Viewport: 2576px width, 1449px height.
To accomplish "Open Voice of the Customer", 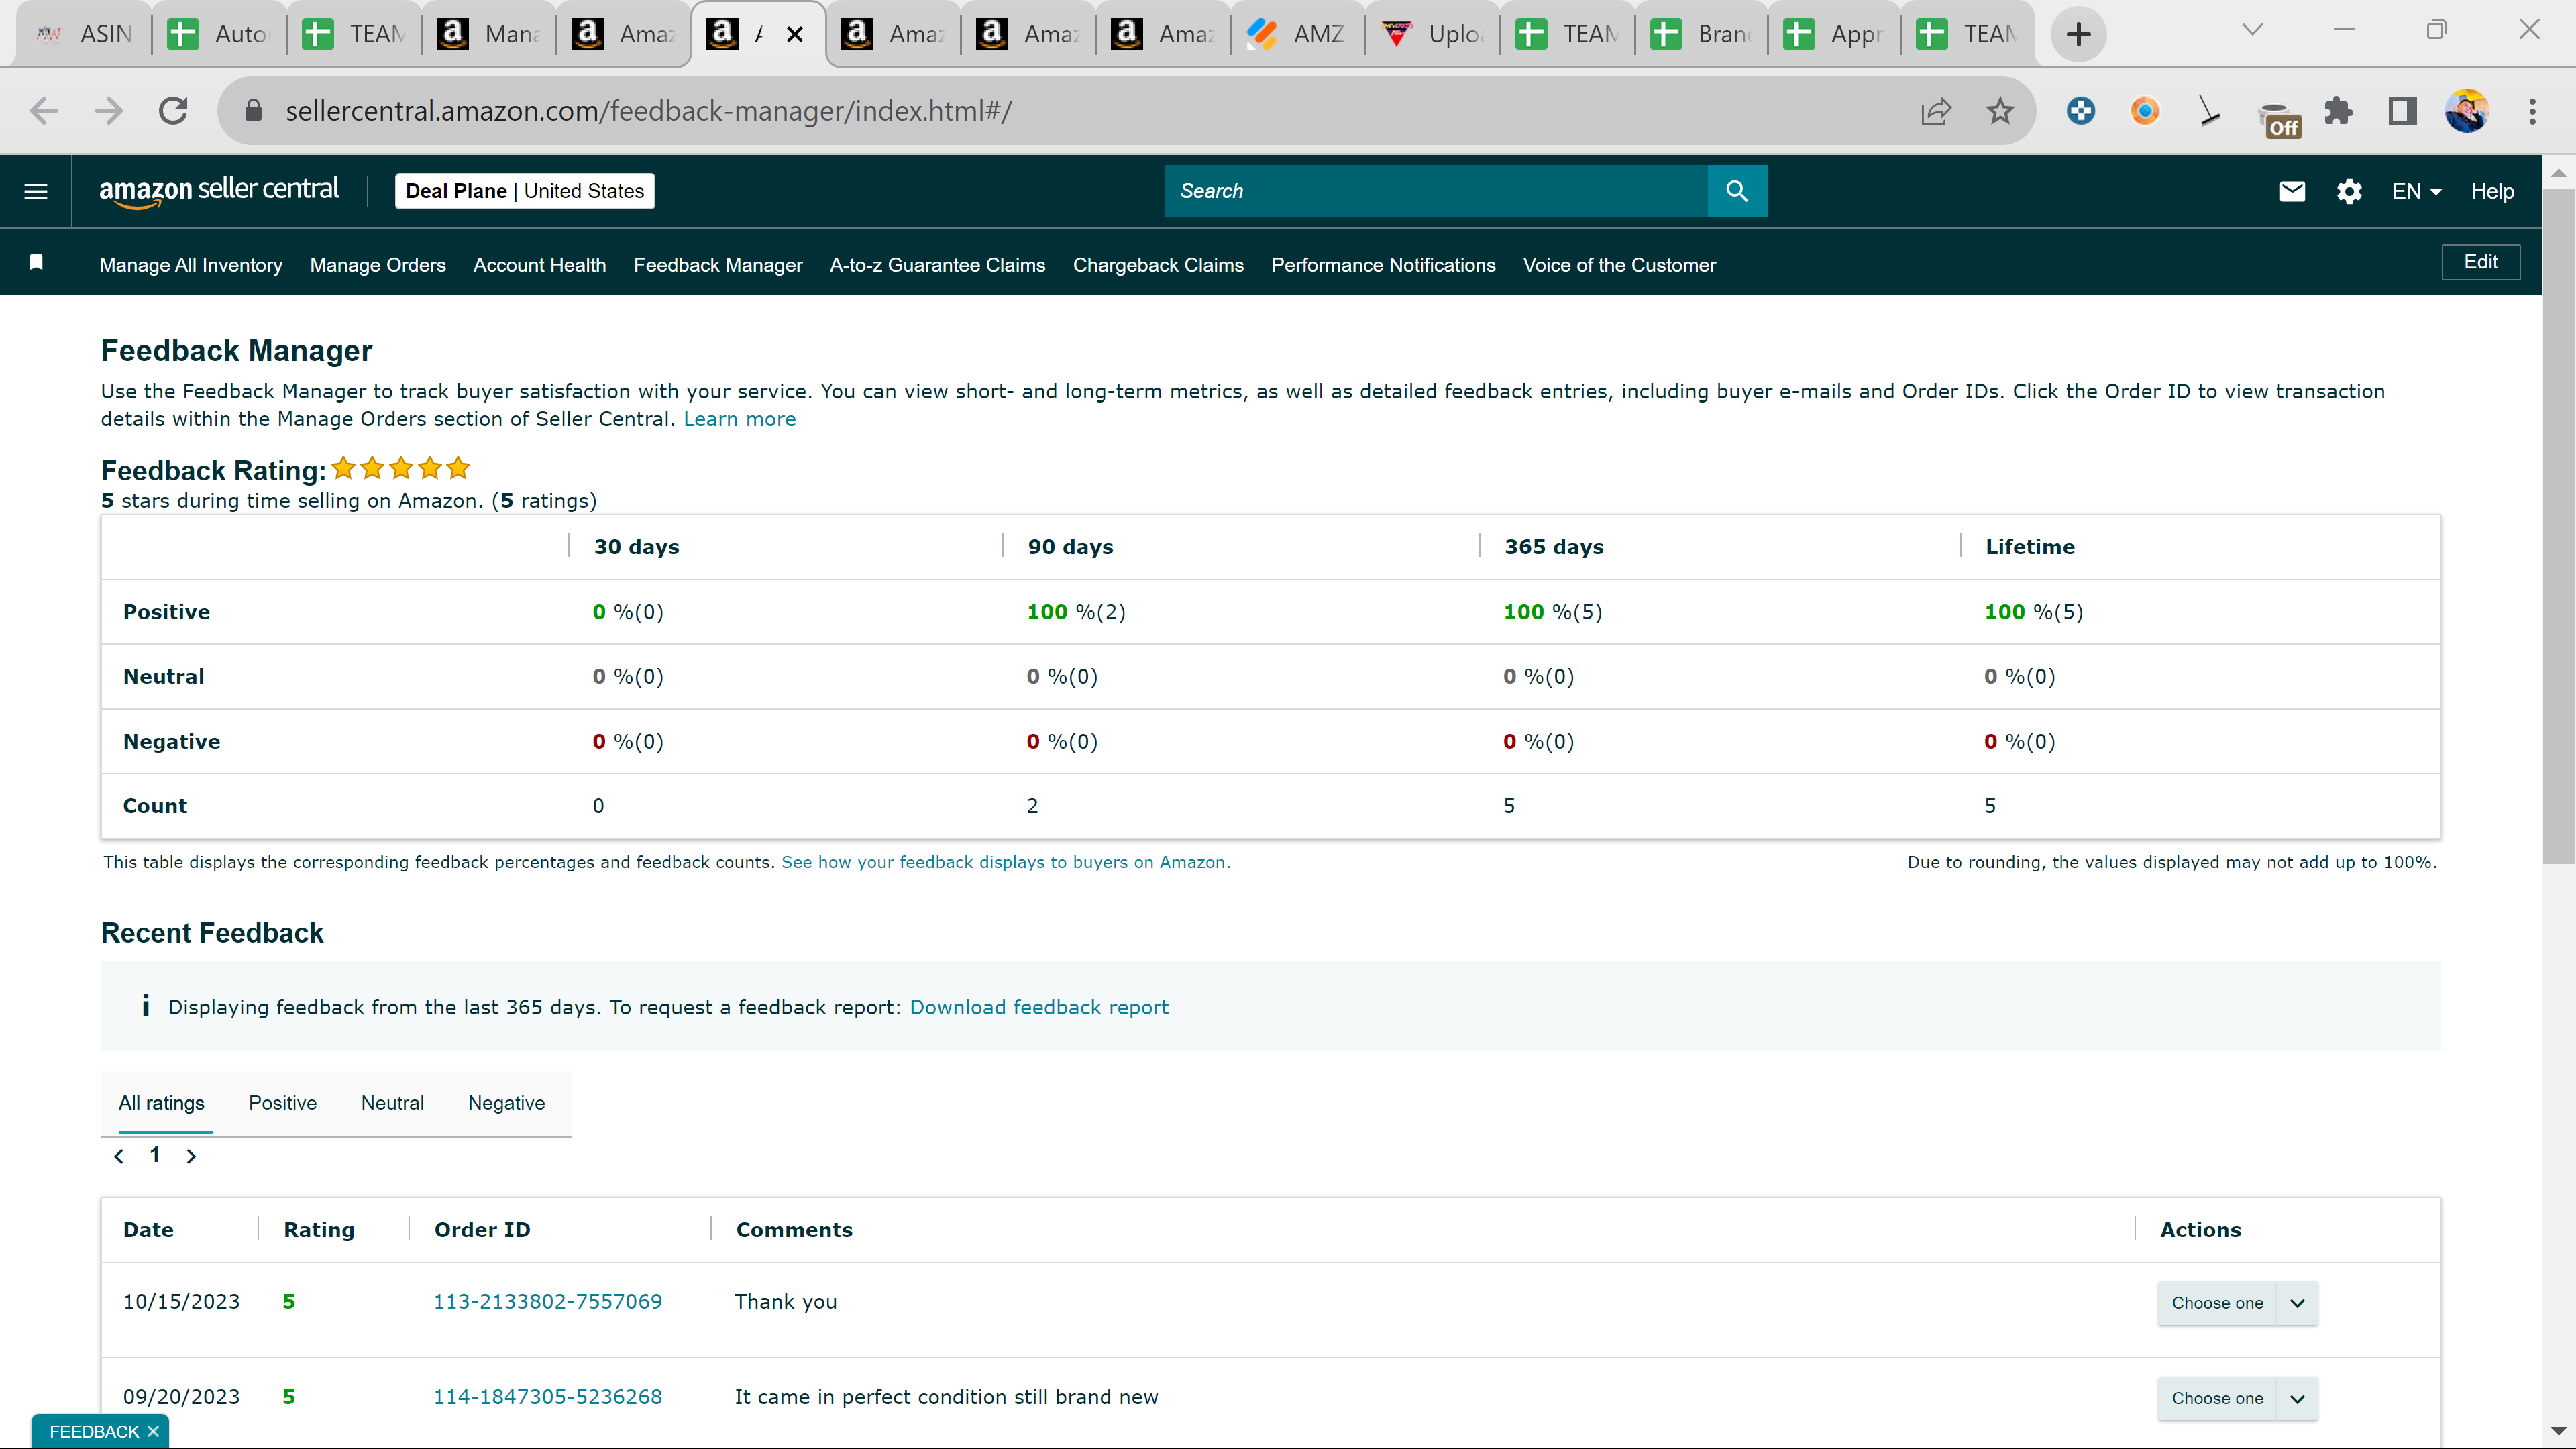I will point(1619,265).
